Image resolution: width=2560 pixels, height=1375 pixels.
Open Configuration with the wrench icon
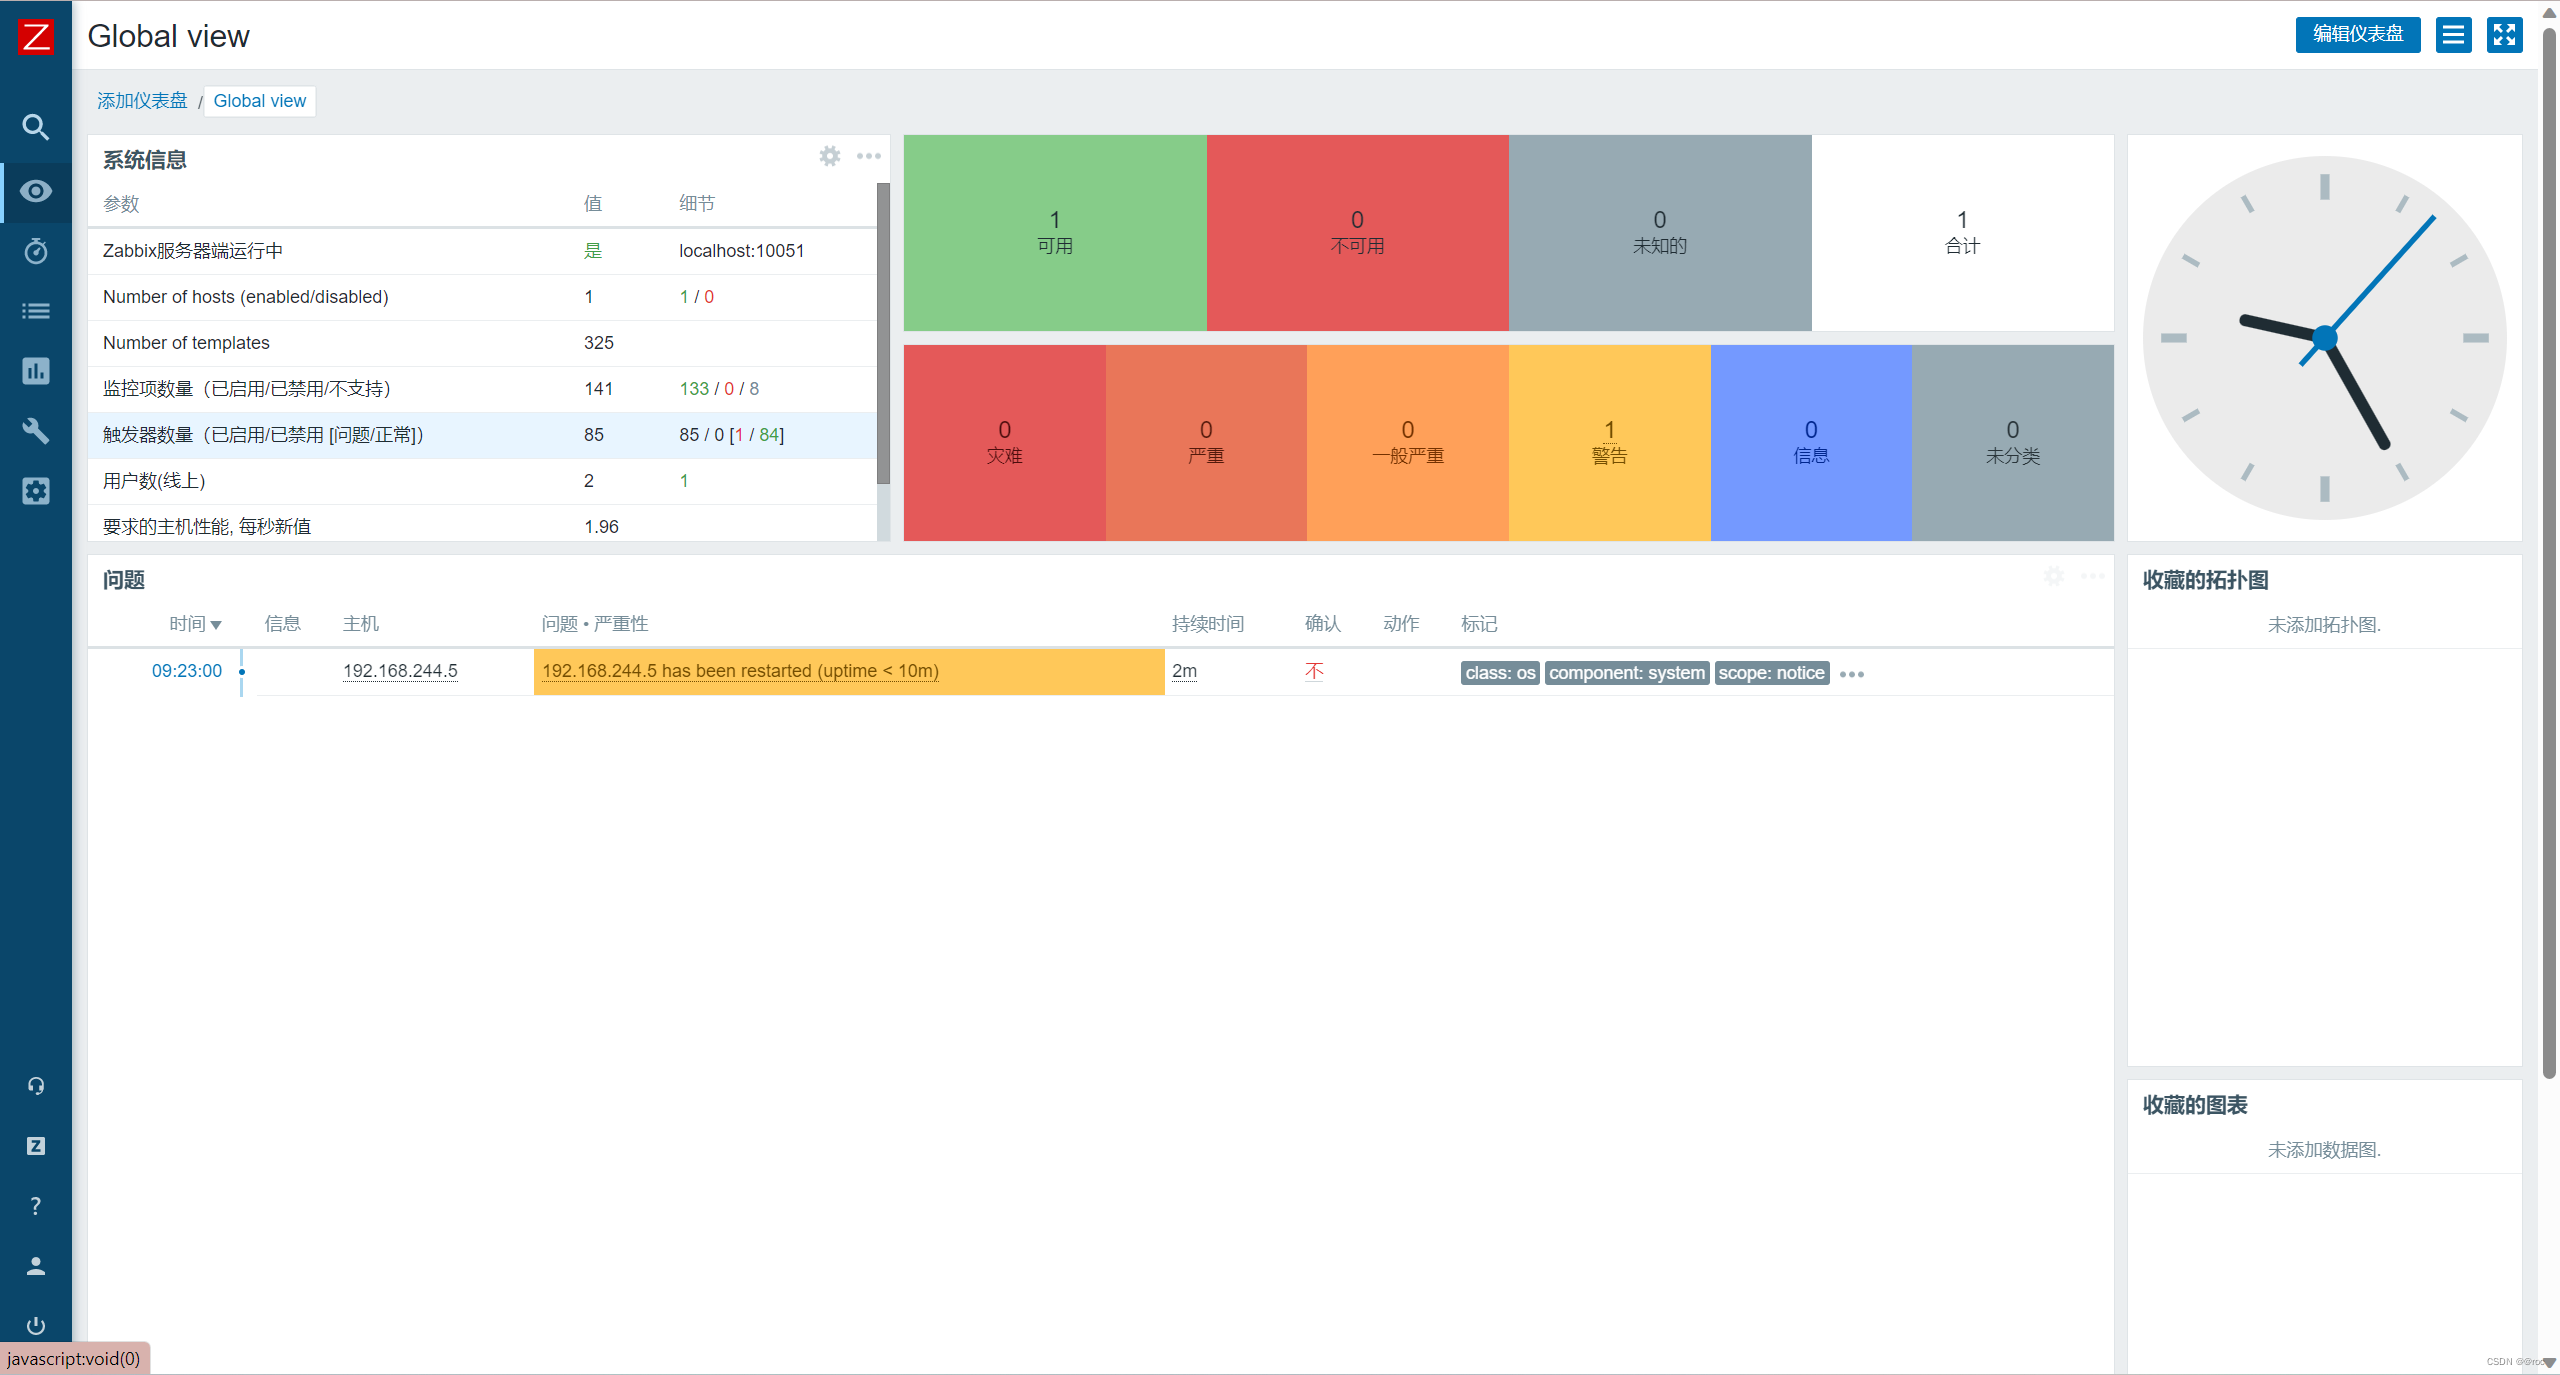coord(35,431)
